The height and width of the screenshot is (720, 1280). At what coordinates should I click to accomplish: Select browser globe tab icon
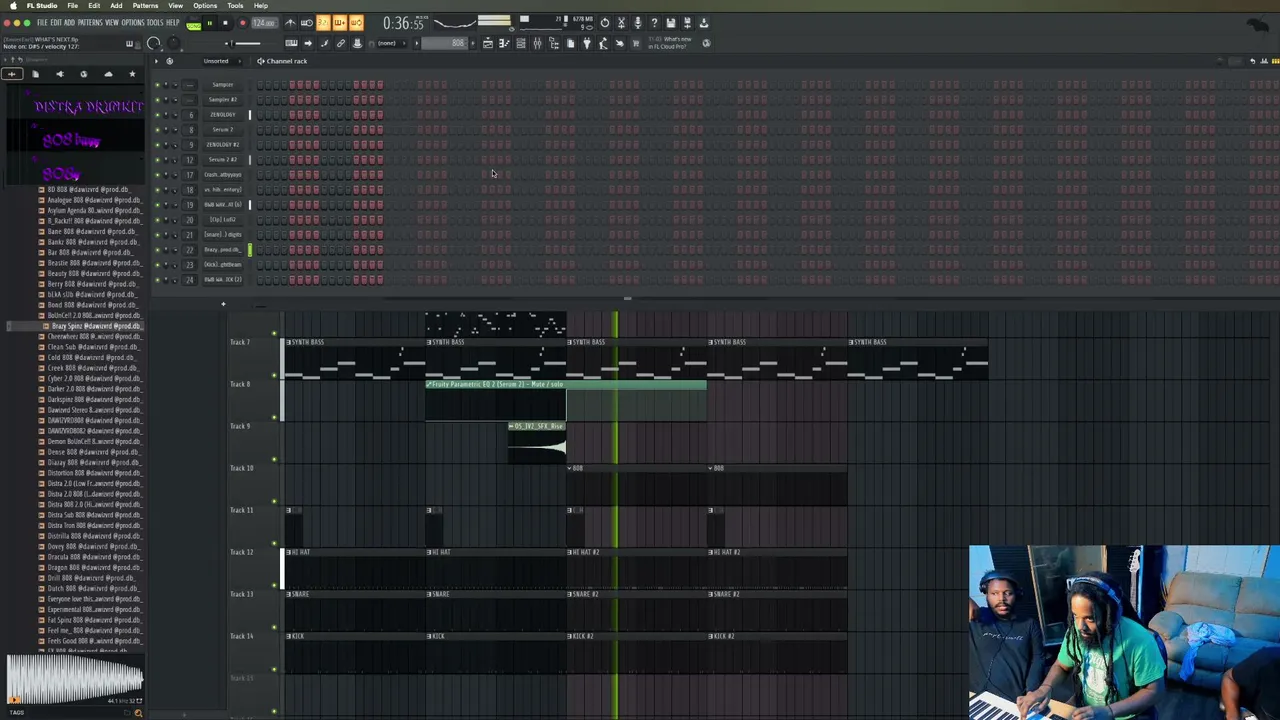pyautogui.click(x=83, y=74)
